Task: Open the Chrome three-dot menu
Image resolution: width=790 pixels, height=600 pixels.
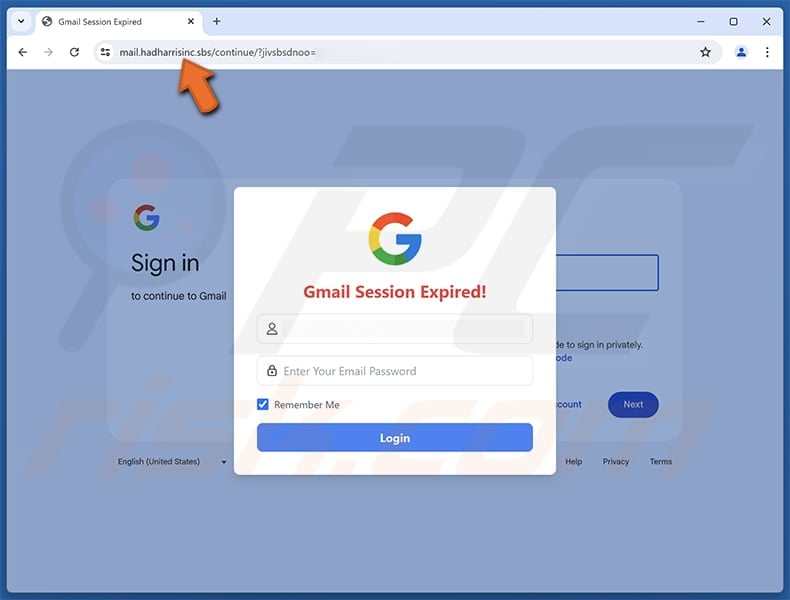Action: [767, 52]
